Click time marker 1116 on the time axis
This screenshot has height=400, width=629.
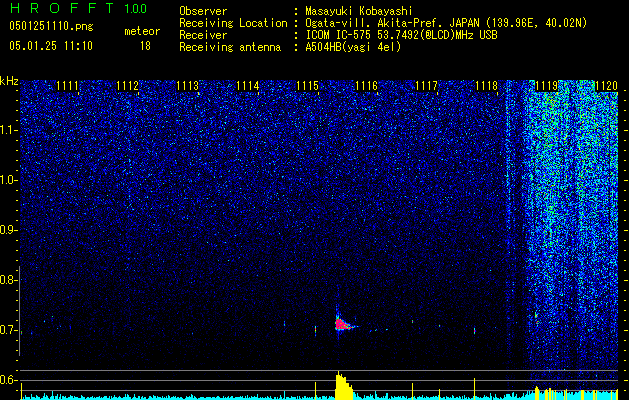coord(367,86)
